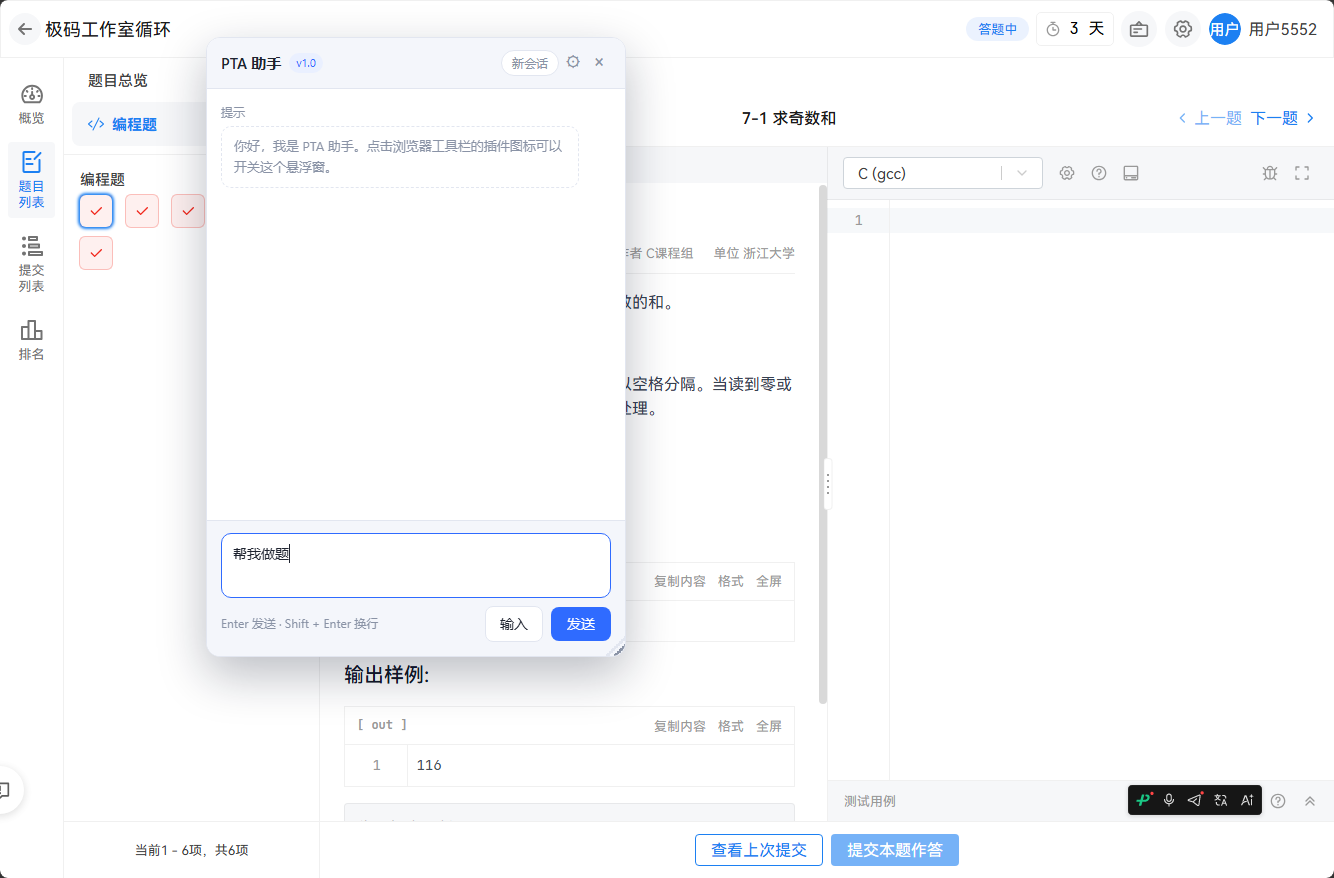Start a 新会话 in PTA assistant
Image resolution: width=1334 pixels, height=878 pixels.
(530, 63)
